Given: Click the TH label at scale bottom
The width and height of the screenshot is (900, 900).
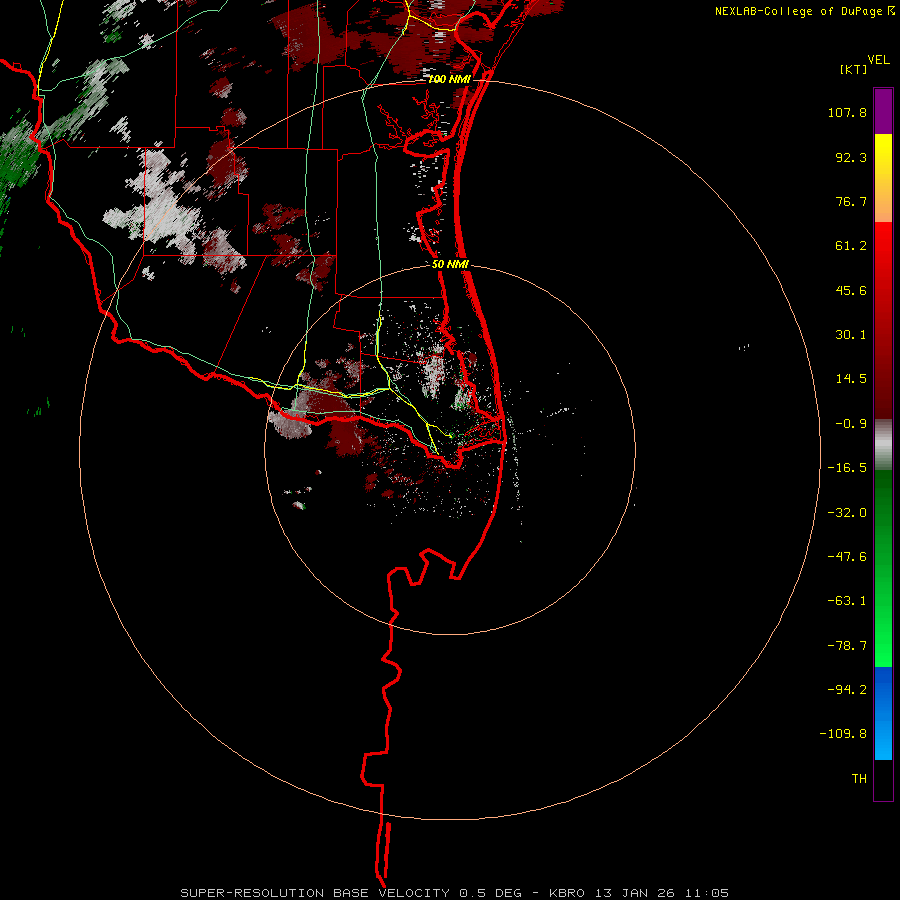Looking at the screenshot, I should click(x=859, y=779).
